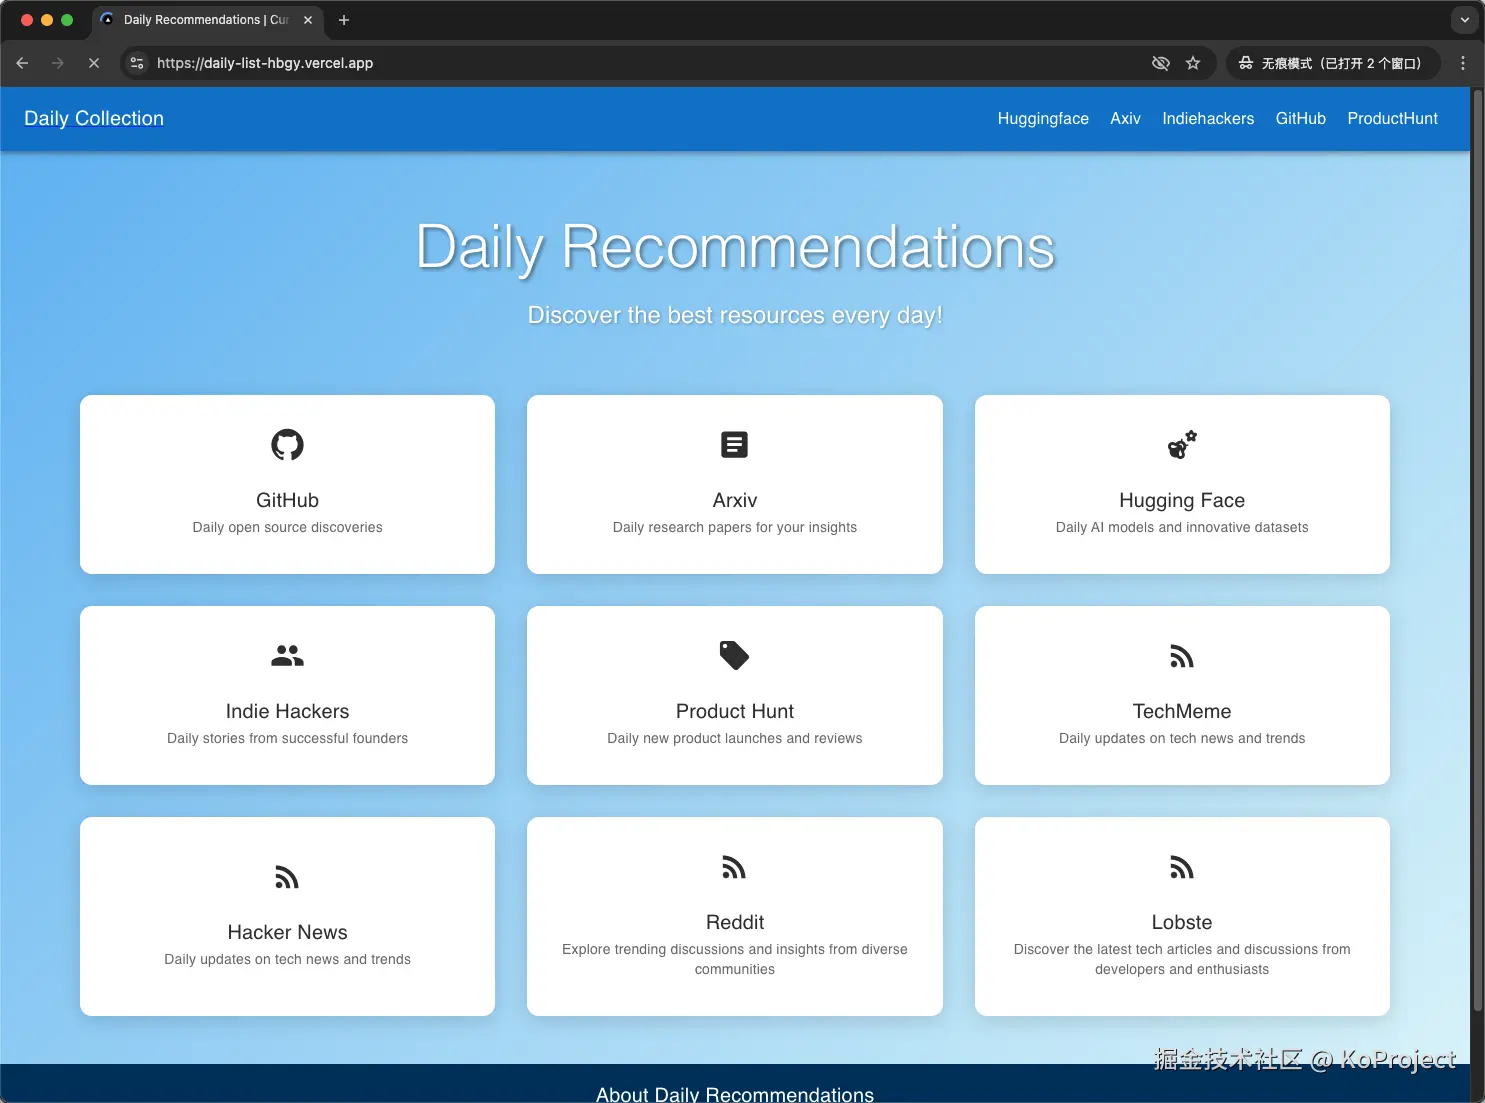Open ProductHunt in the navigation bar
Viewport: 1485px width, 1103px height.
[1392, 118]
